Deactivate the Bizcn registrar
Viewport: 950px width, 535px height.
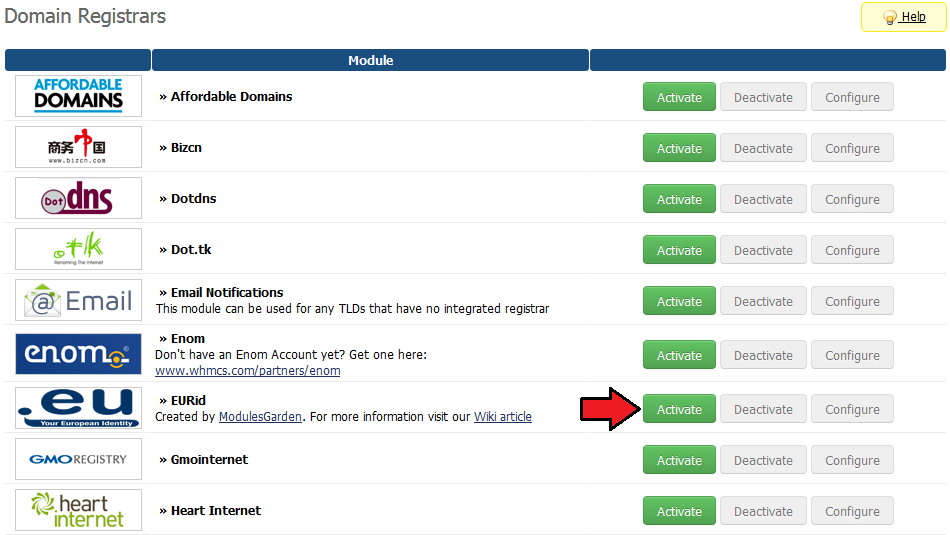[763, 148]
